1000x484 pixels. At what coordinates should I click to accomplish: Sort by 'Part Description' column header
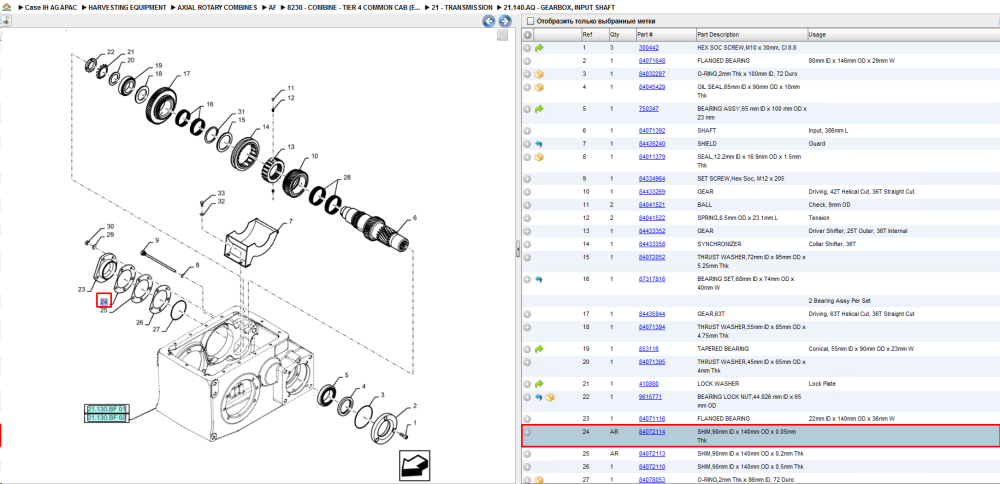751,34
